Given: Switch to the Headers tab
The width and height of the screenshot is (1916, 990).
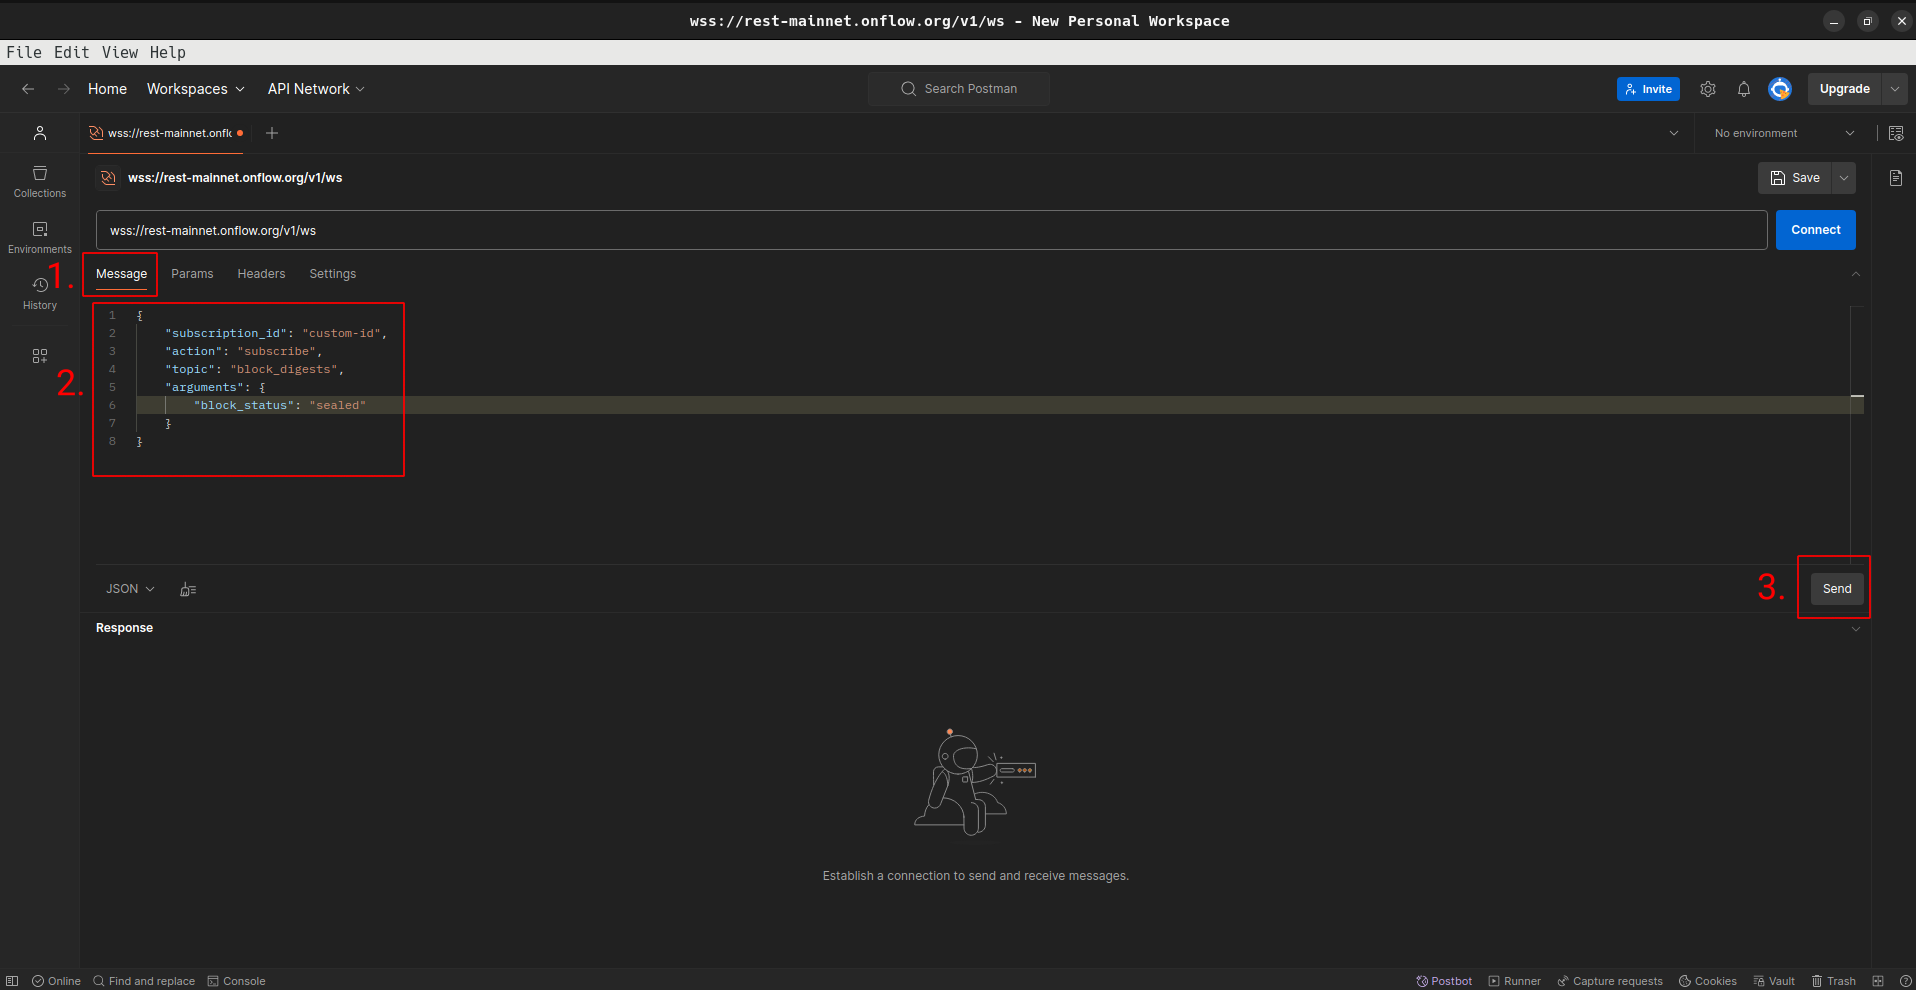Looking at the screenshot, I should click(261, 274).
